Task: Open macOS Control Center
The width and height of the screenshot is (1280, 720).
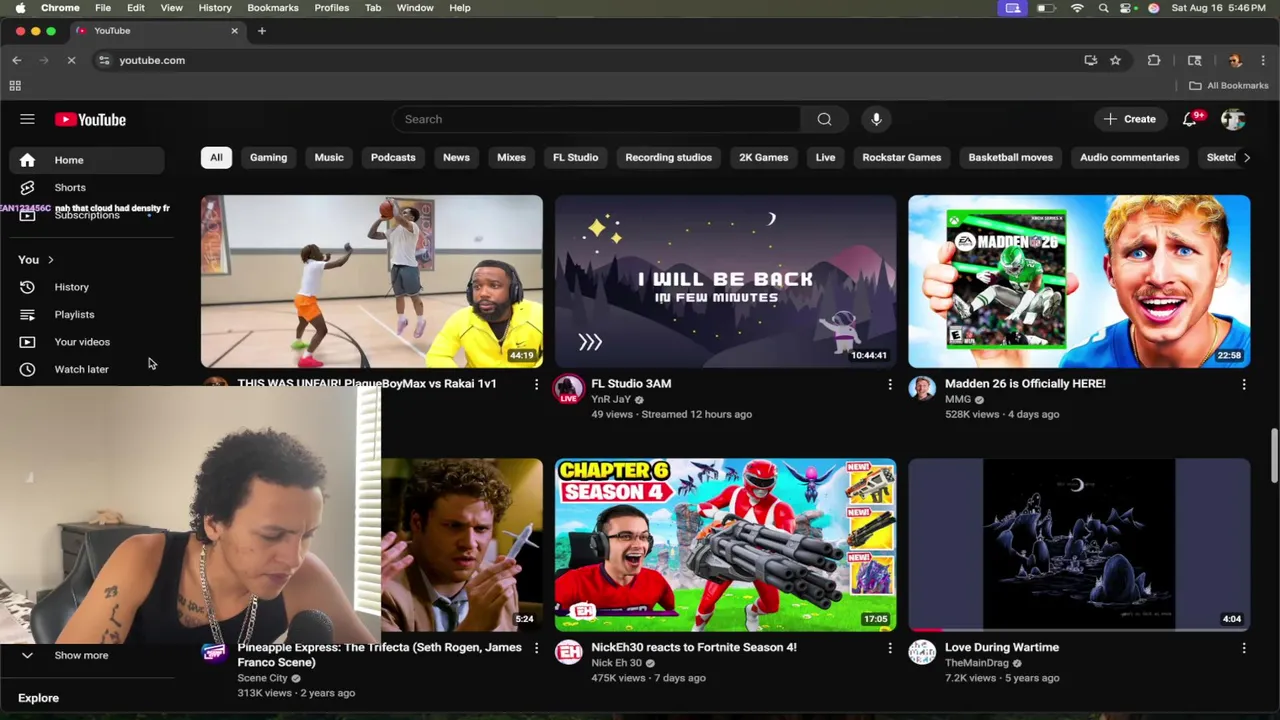Action: [x=1128, y=8]
